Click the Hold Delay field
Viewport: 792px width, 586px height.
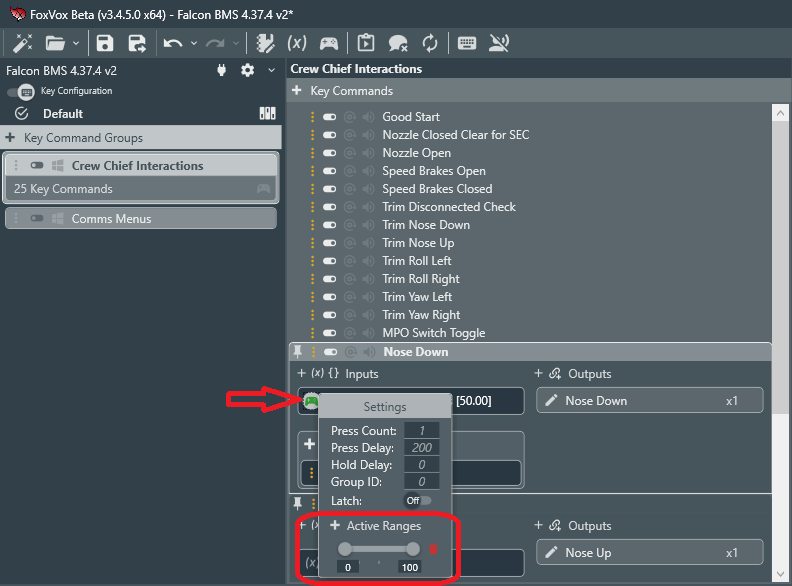coord(421,465)
